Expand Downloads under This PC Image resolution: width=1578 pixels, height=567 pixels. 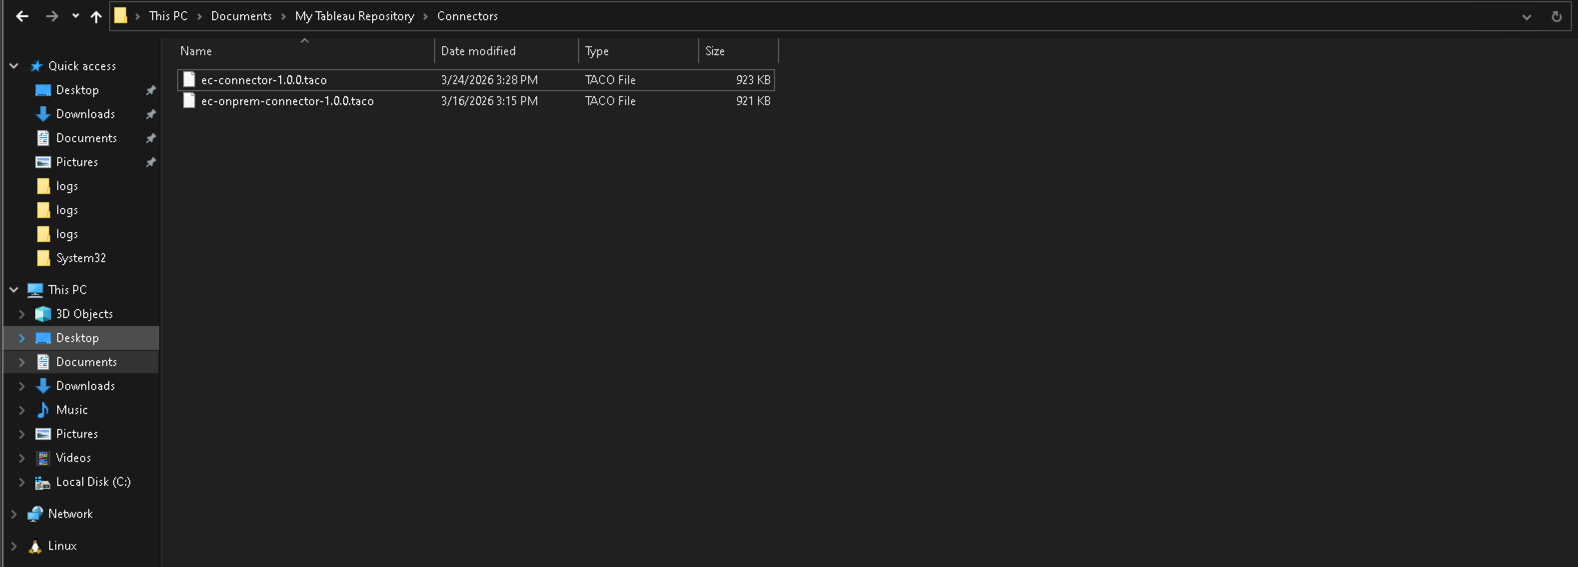coord(22,386)
